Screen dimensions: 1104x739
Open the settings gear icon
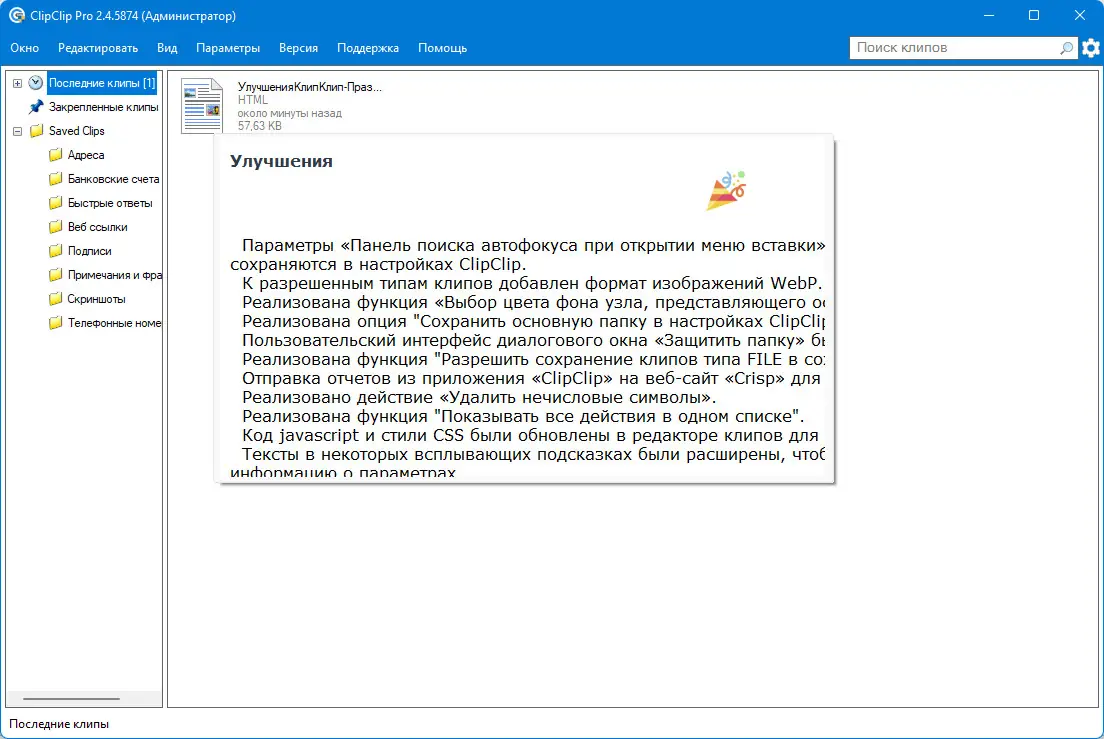(1091, 48)
